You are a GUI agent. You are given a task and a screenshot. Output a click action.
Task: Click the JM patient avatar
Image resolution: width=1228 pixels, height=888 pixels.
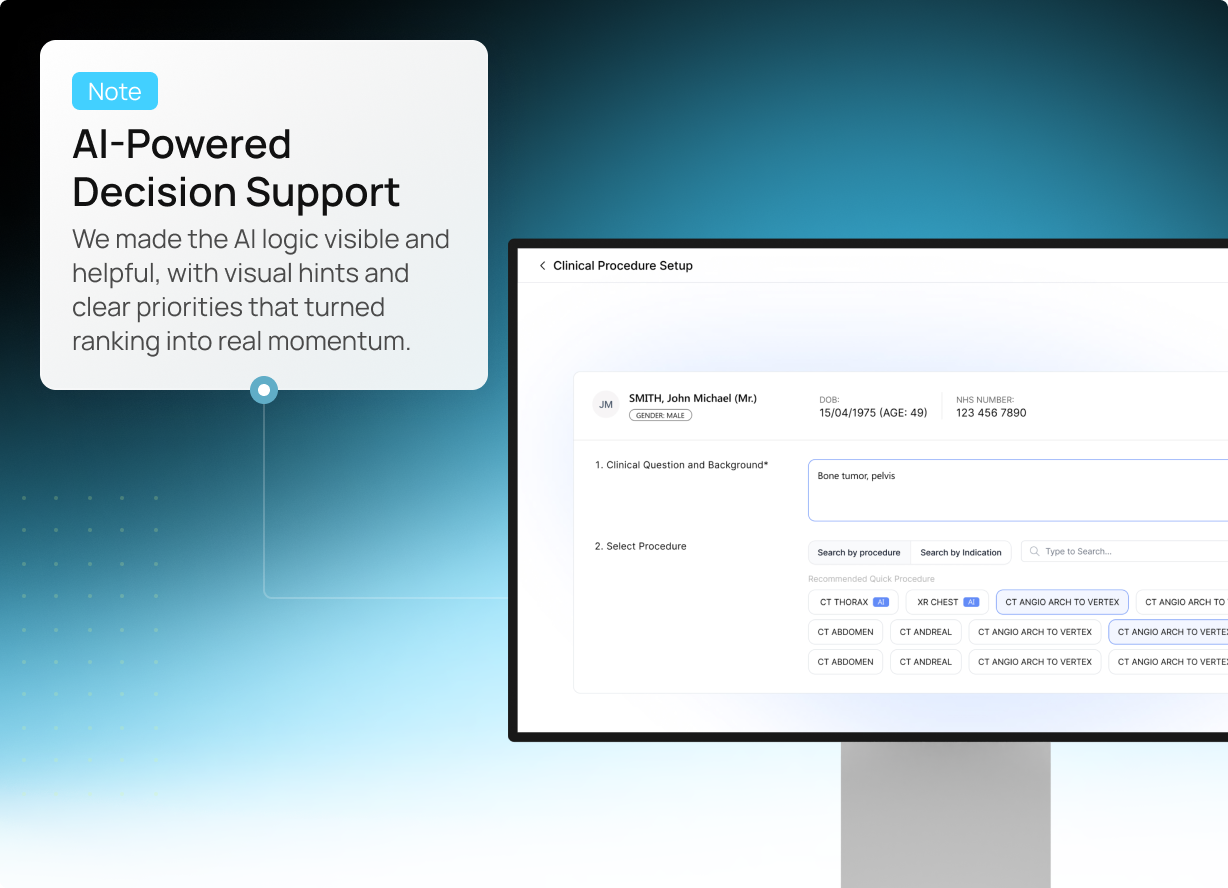605,403
